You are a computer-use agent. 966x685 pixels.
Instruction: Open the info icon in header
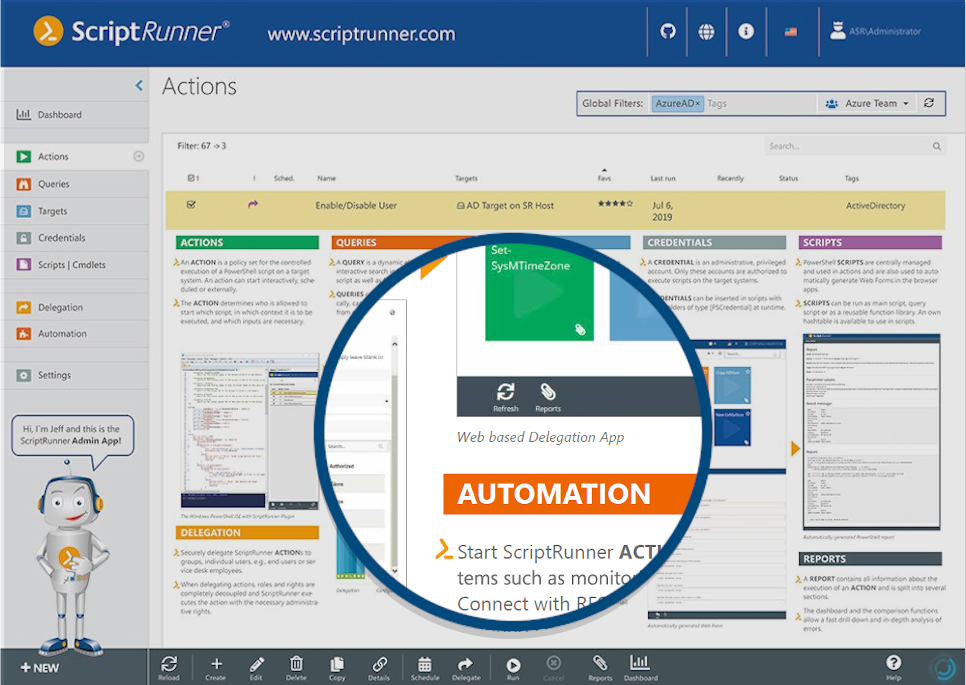pos(746,32)
